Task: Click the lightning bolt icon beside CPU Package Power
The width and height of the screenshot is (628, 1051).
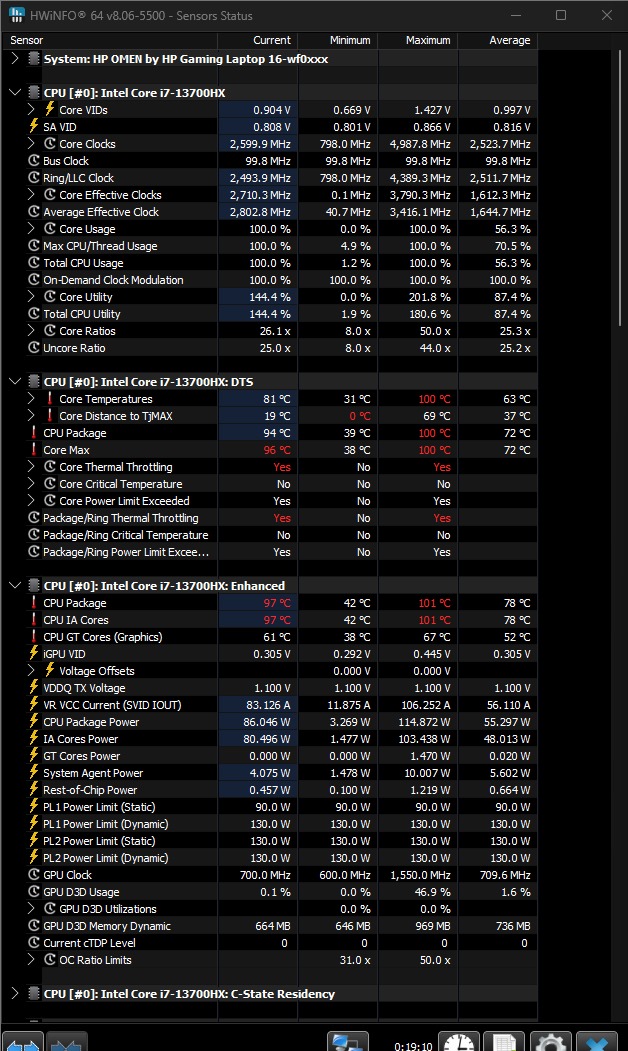Action: pos(34,722)
